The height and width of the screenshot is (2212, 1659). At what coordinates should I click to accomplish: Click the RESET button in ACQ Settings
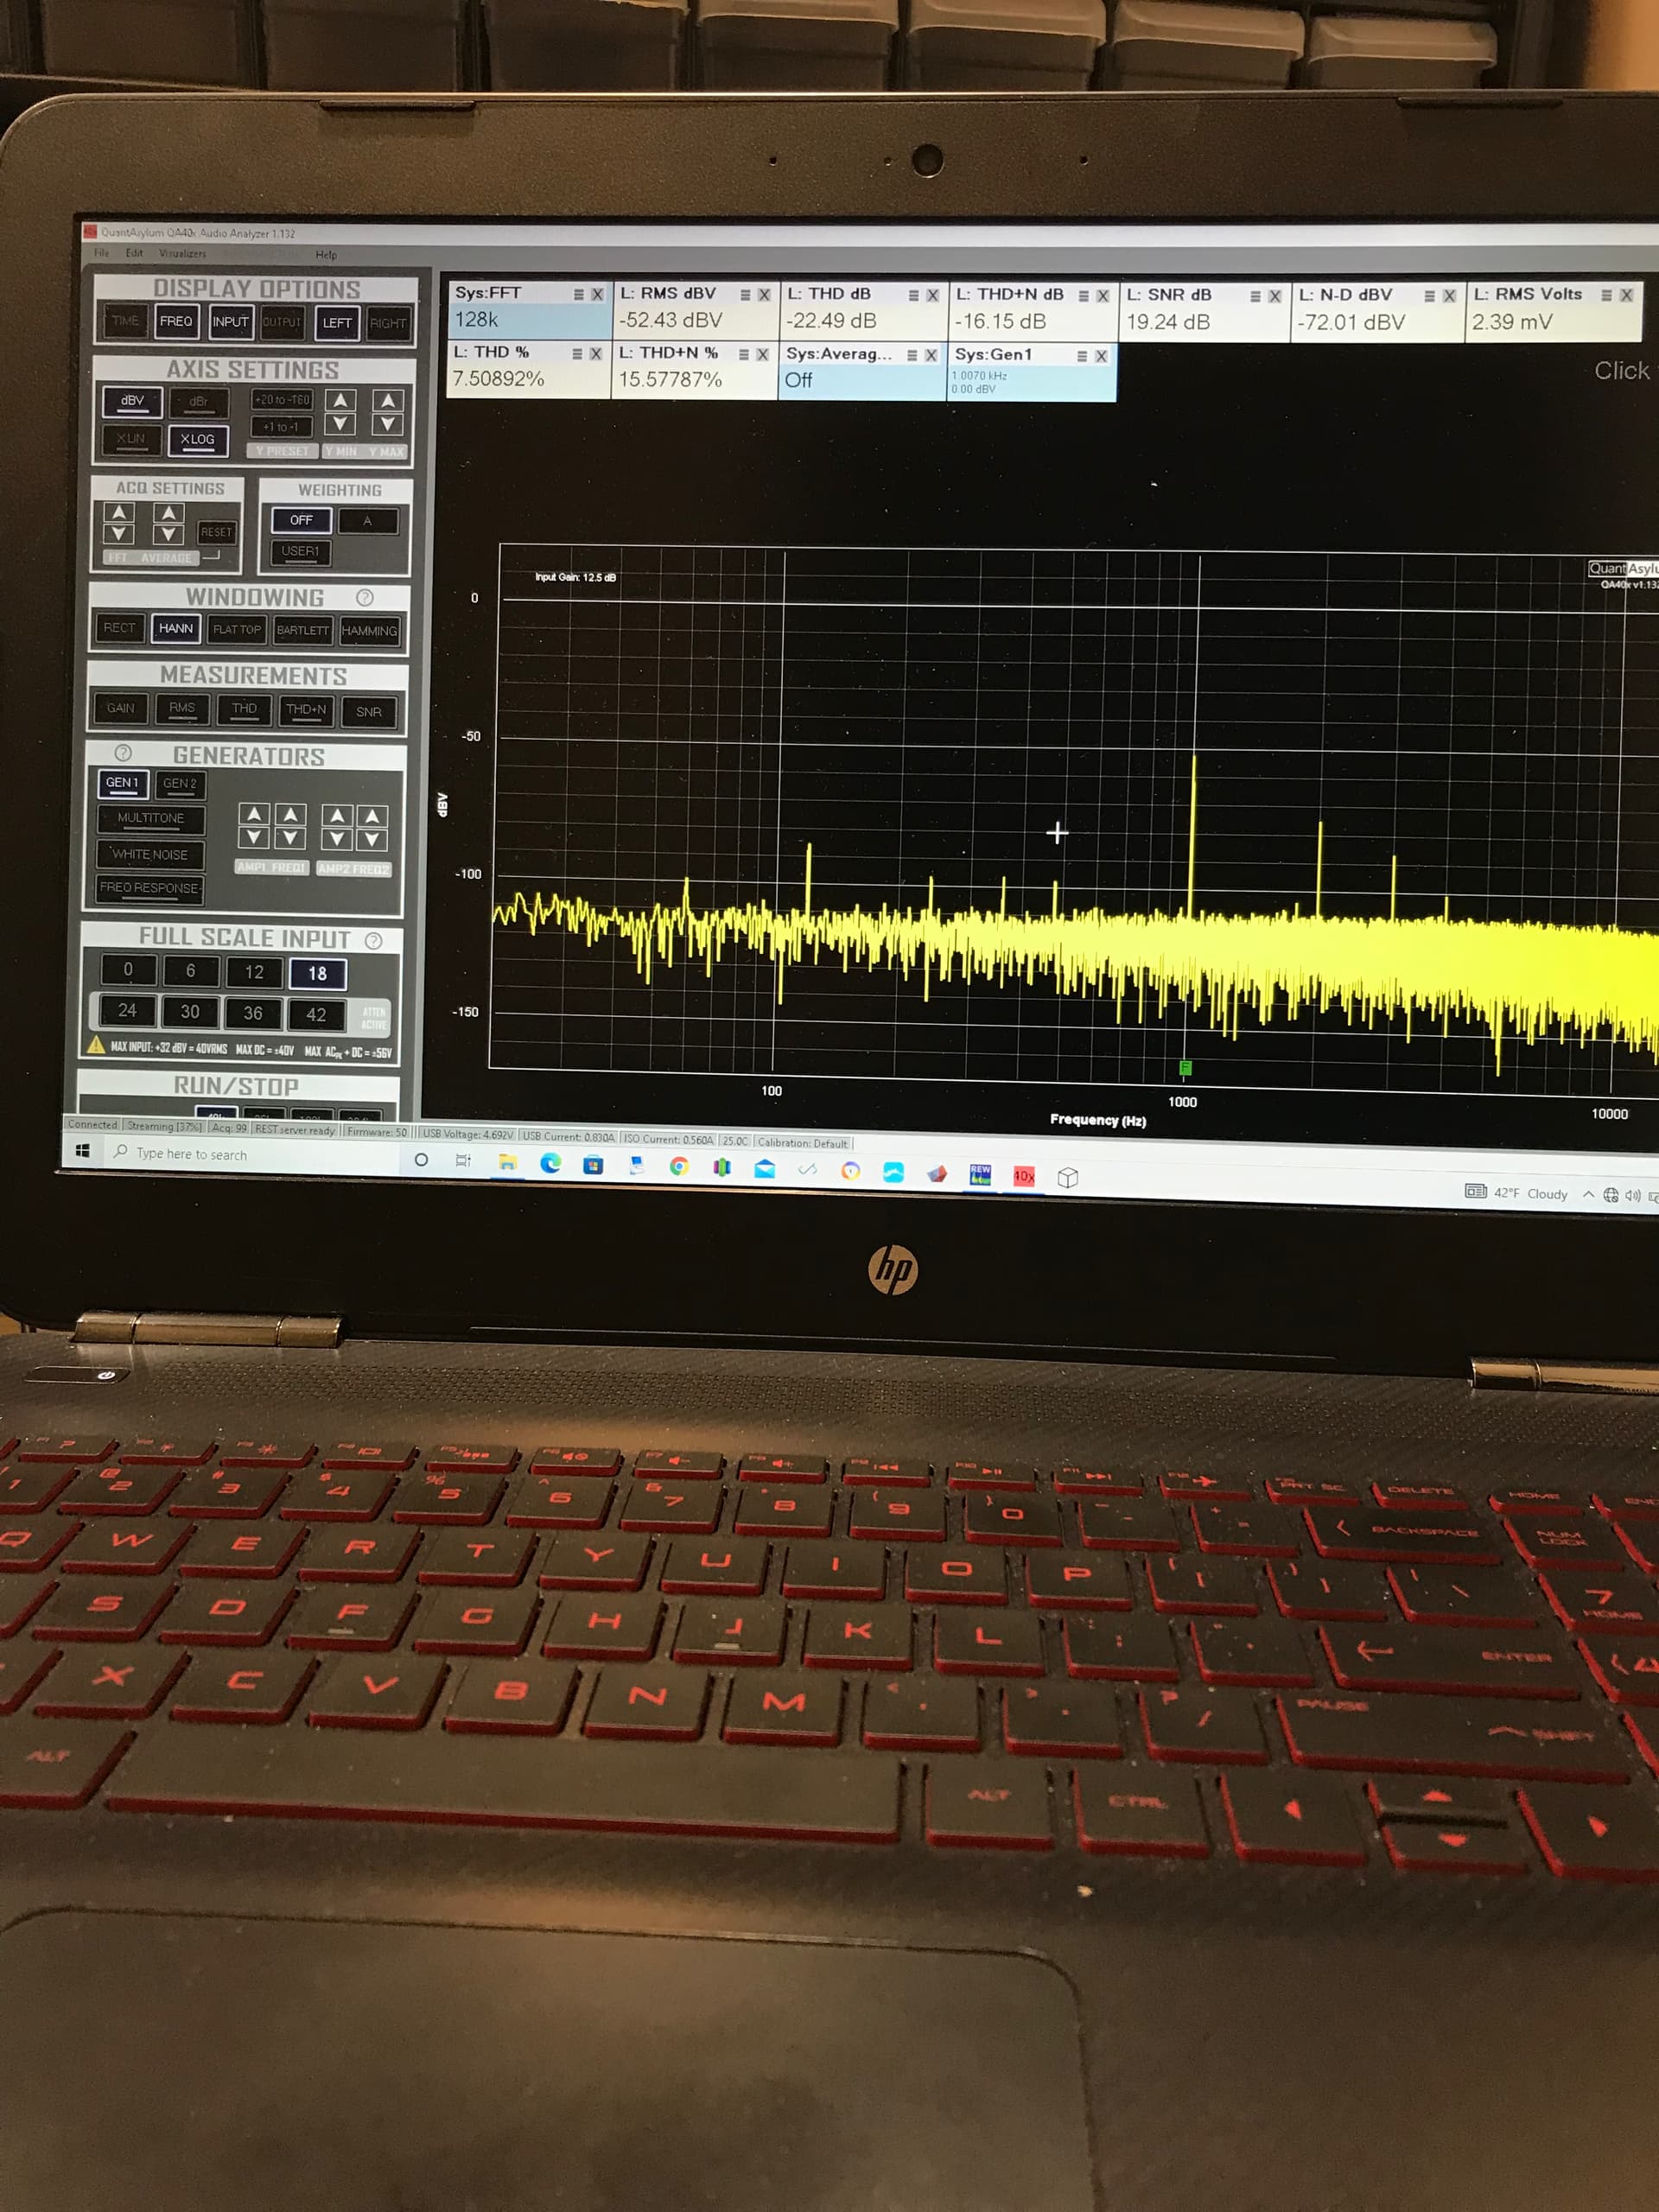[216, 532]
